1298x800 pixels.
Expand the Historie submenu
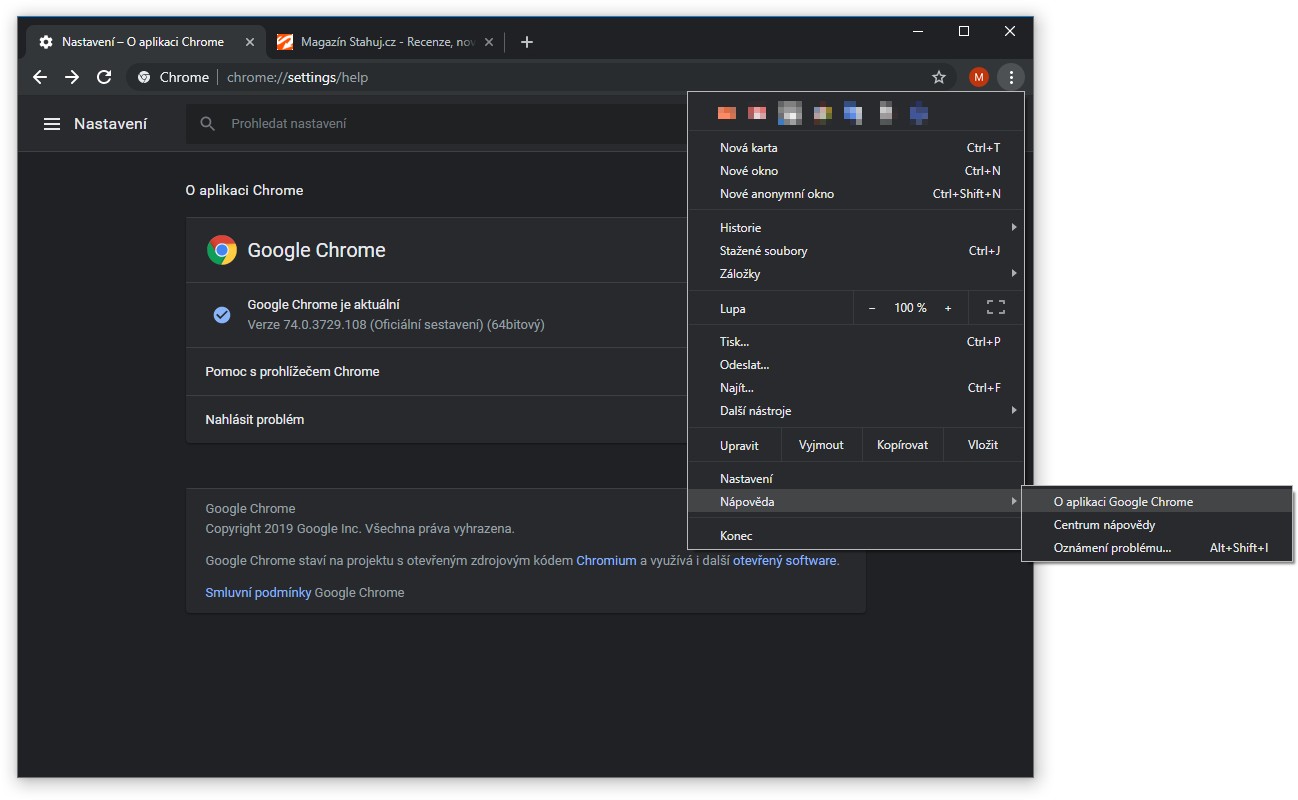pos(856,228)
